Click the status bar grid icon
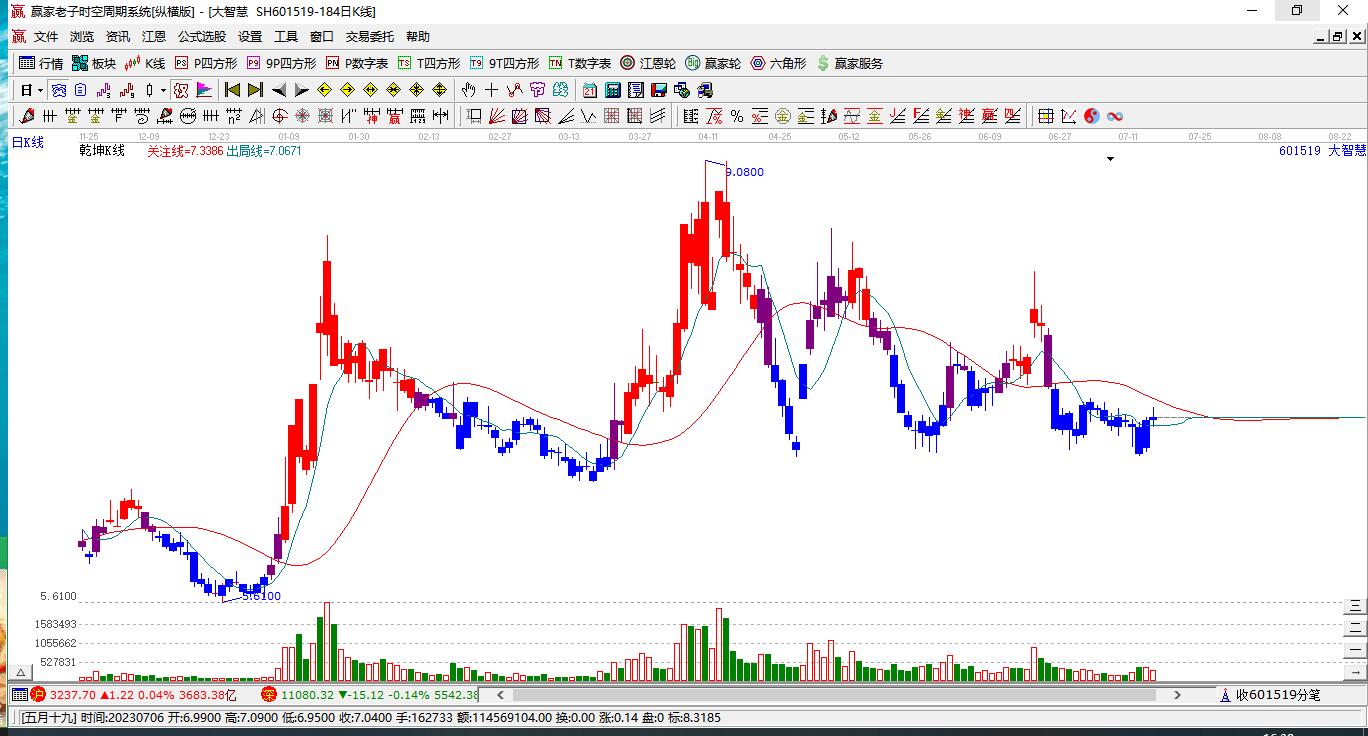 click(19, 695)
